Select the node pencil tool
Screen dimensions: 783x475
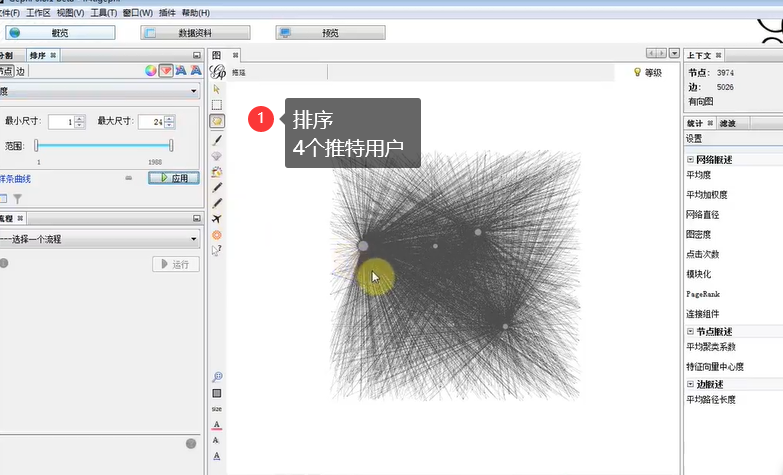[217, 187]
